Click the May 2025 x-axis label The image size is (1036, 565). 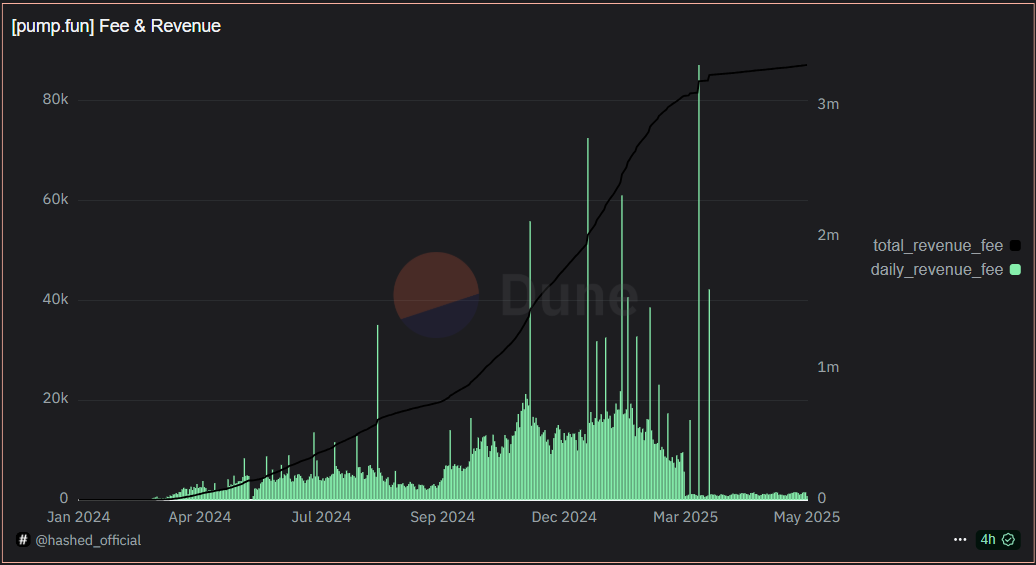point(807,517)
